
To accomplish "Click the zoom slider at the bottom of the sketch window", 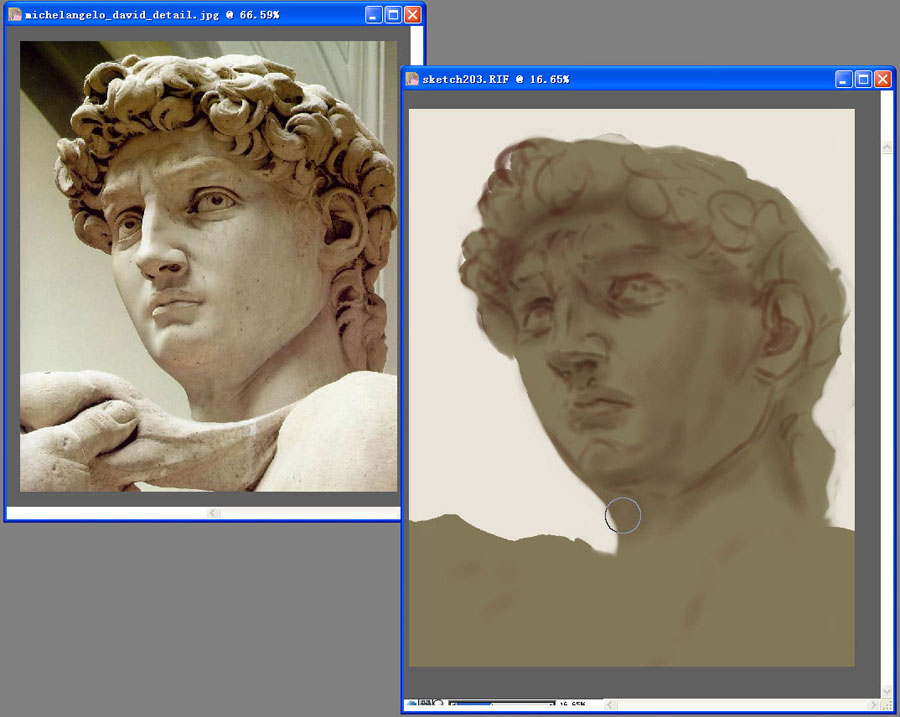I will pyautogui.click(x=502, y=703).
